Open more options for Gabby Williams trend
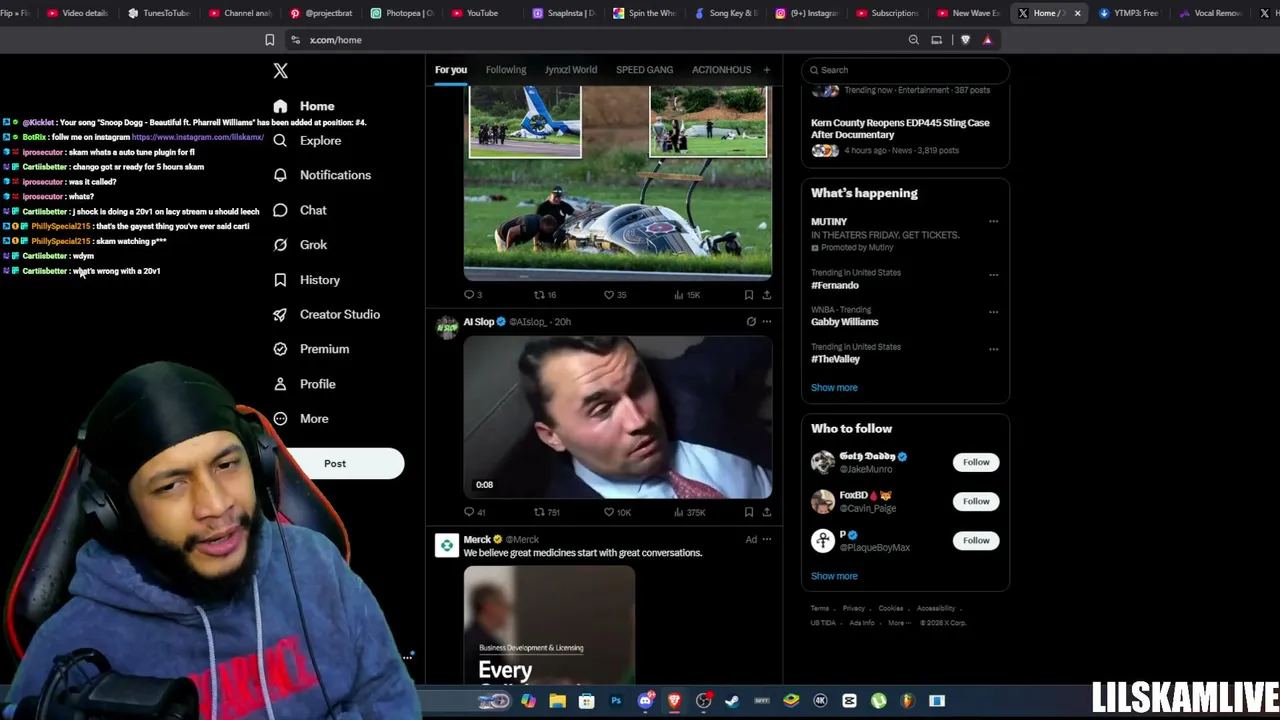 [993, 312]
